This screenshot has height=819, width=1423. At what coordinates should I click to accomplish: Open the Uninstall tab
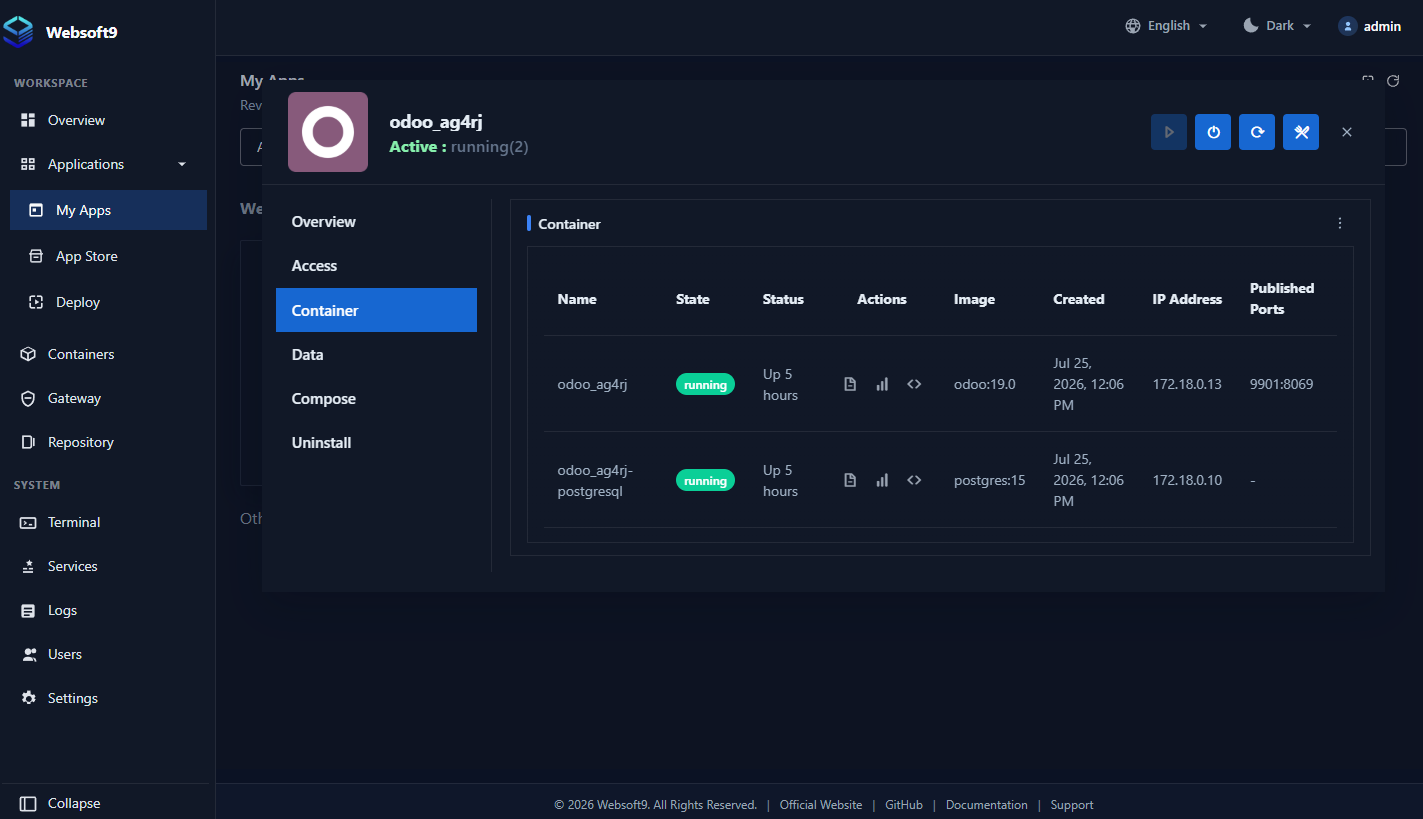click(x=376, y=443)
